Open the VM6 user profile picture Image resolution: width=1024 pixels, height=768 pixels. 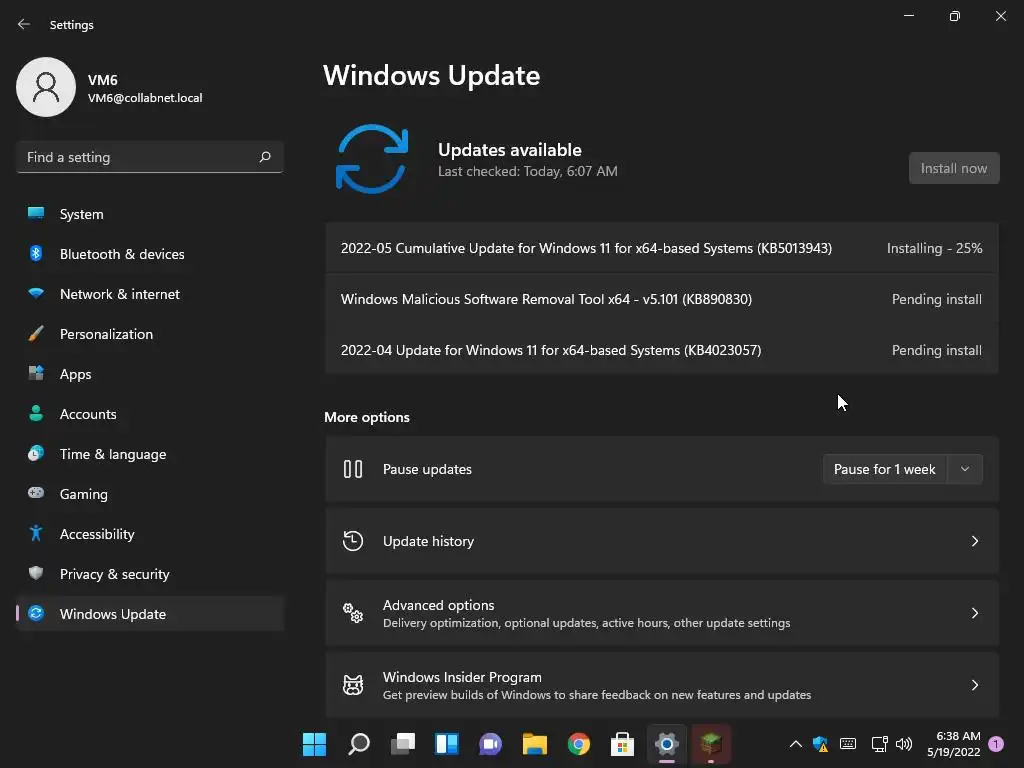[46, 87]
